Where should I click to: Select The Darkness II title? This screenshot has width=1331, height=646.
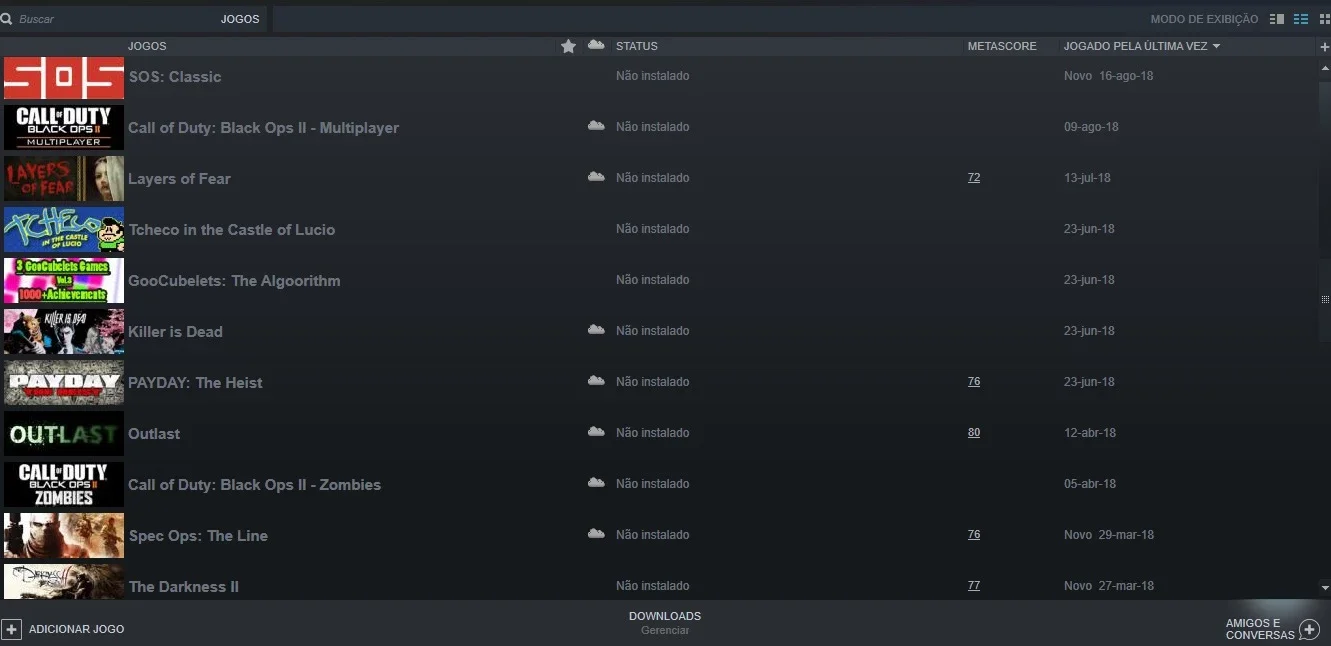184,587
